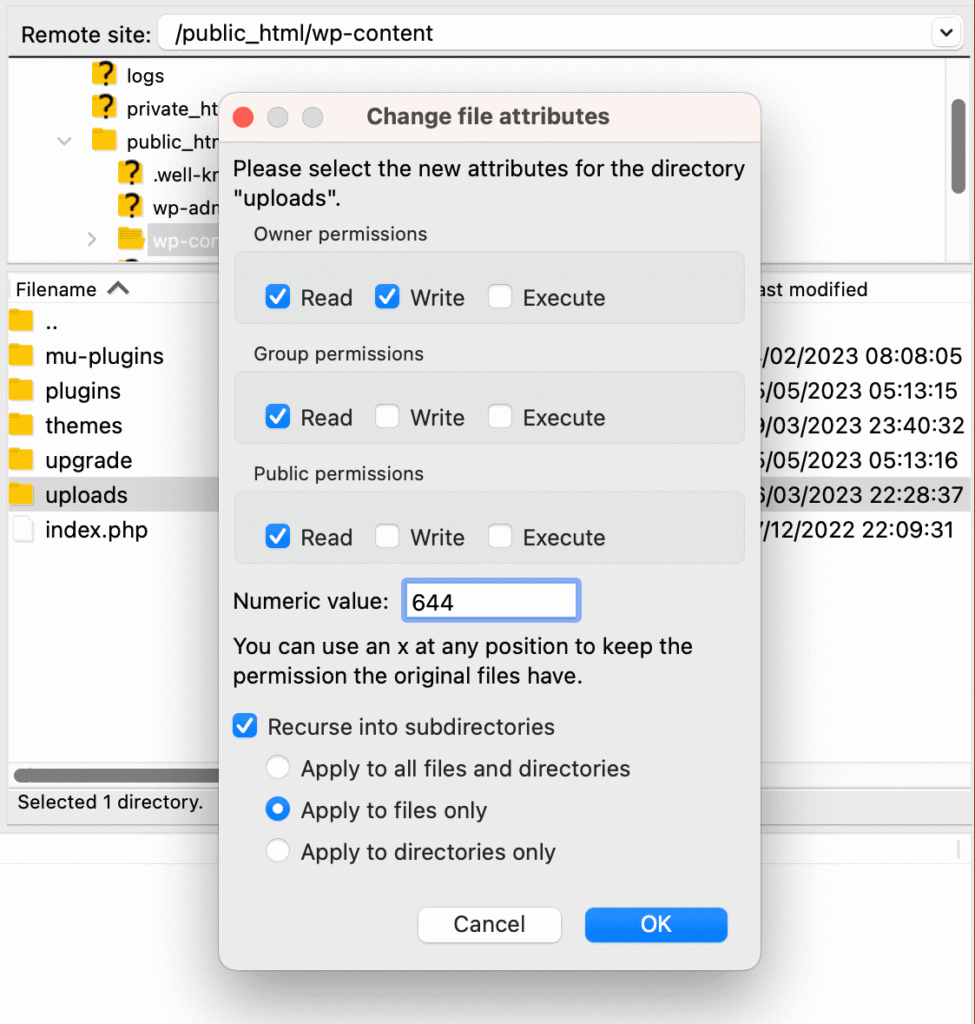This screenshot has width=975, height=1024.
Task: Click the uploads folder icon
Action: click(x=21, y=494)
